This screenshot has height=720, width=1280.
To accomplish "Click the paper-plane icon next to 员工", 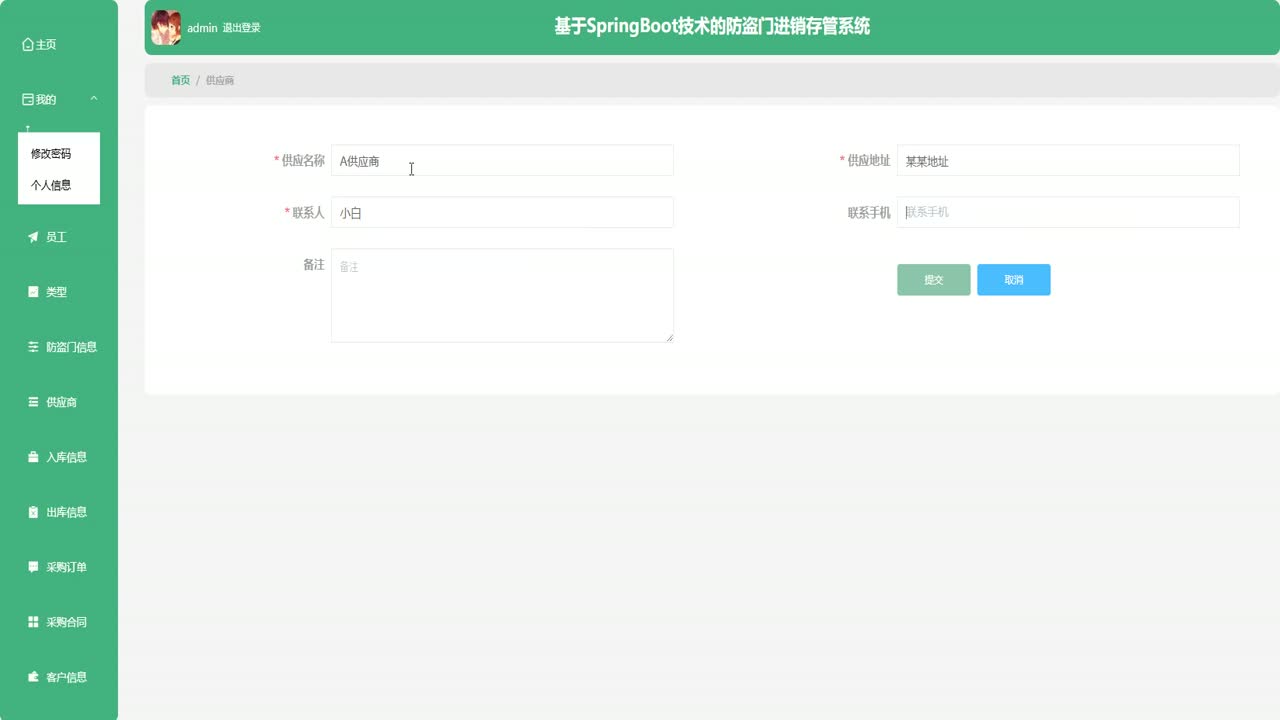I will (x=33, y=237).
